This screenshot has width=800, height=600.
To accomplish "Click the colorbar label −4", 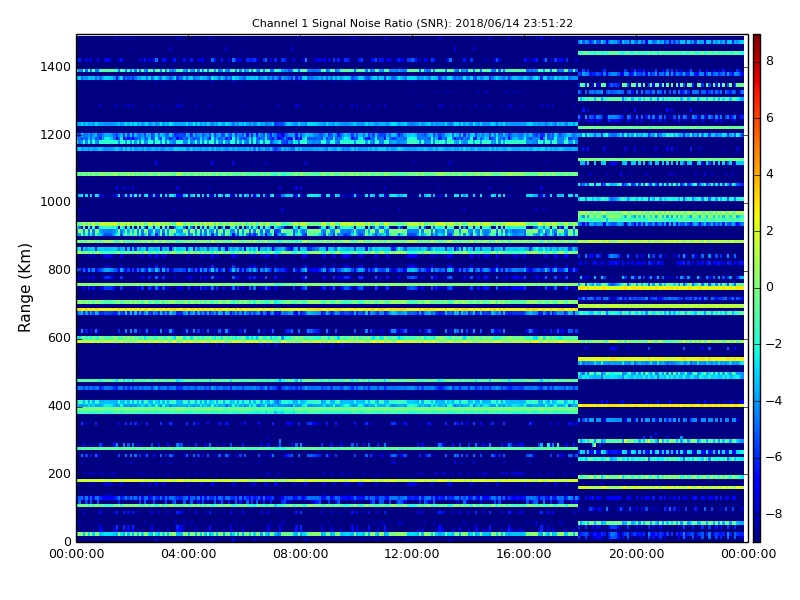I will click(x=774, y=401).
